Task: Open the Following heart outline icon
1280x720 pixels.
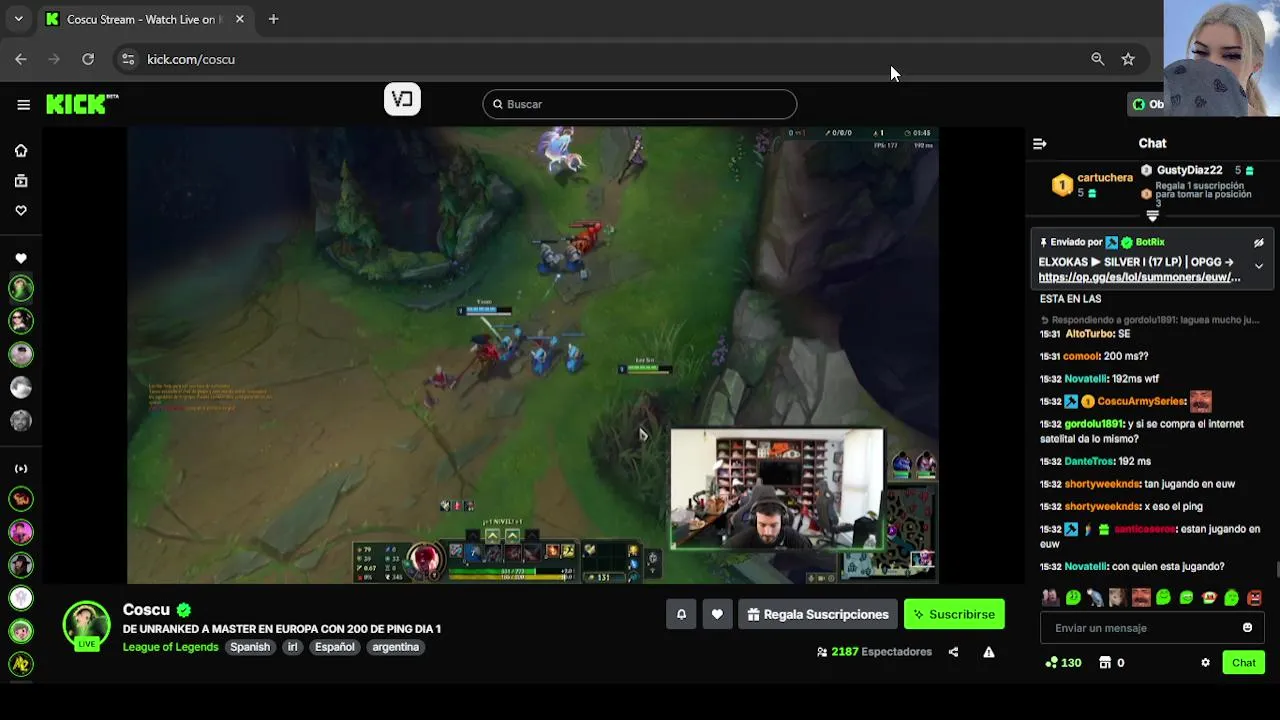Action: 21,211
